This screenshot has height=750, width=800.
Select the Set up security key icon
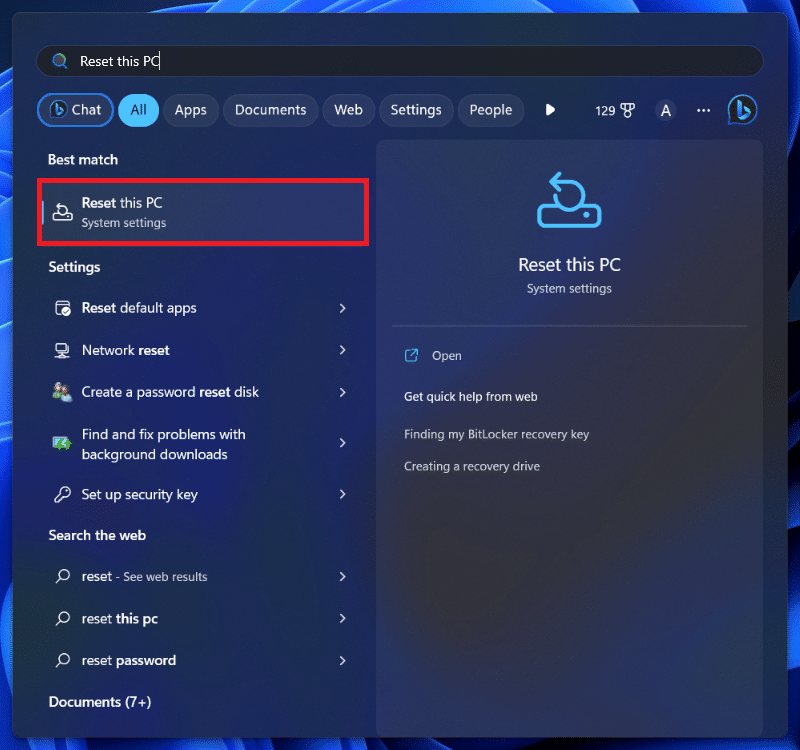click(x=63, y=494)
